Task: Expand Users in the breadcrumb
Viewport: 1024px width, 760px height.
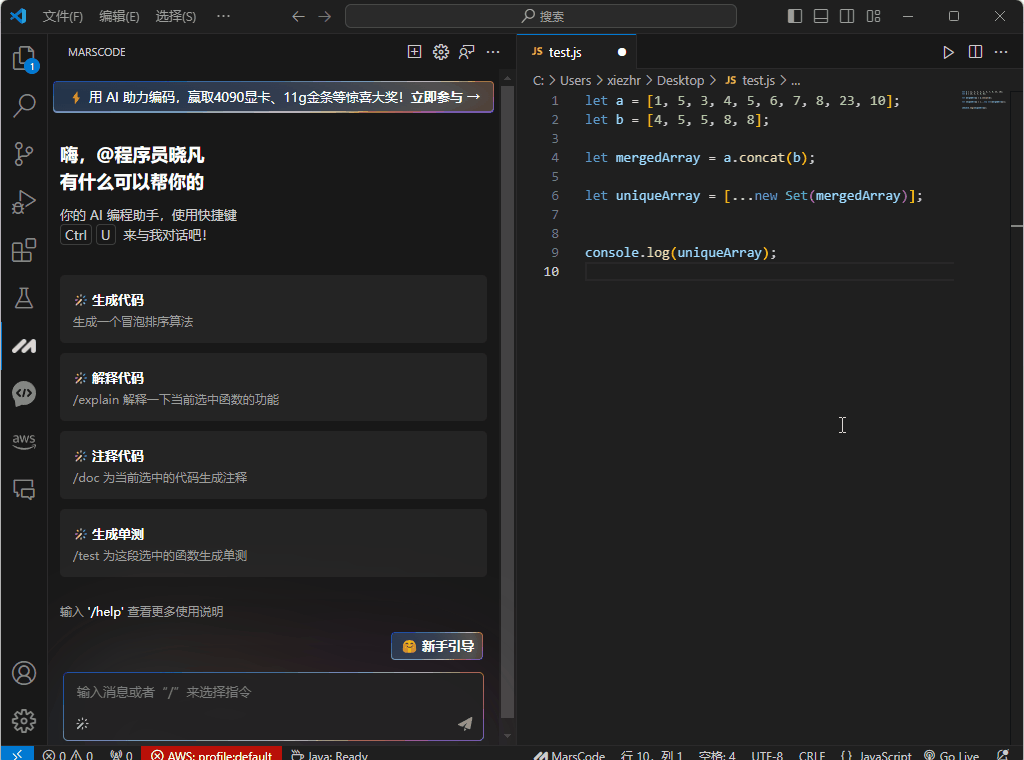Action: [575, 81]
